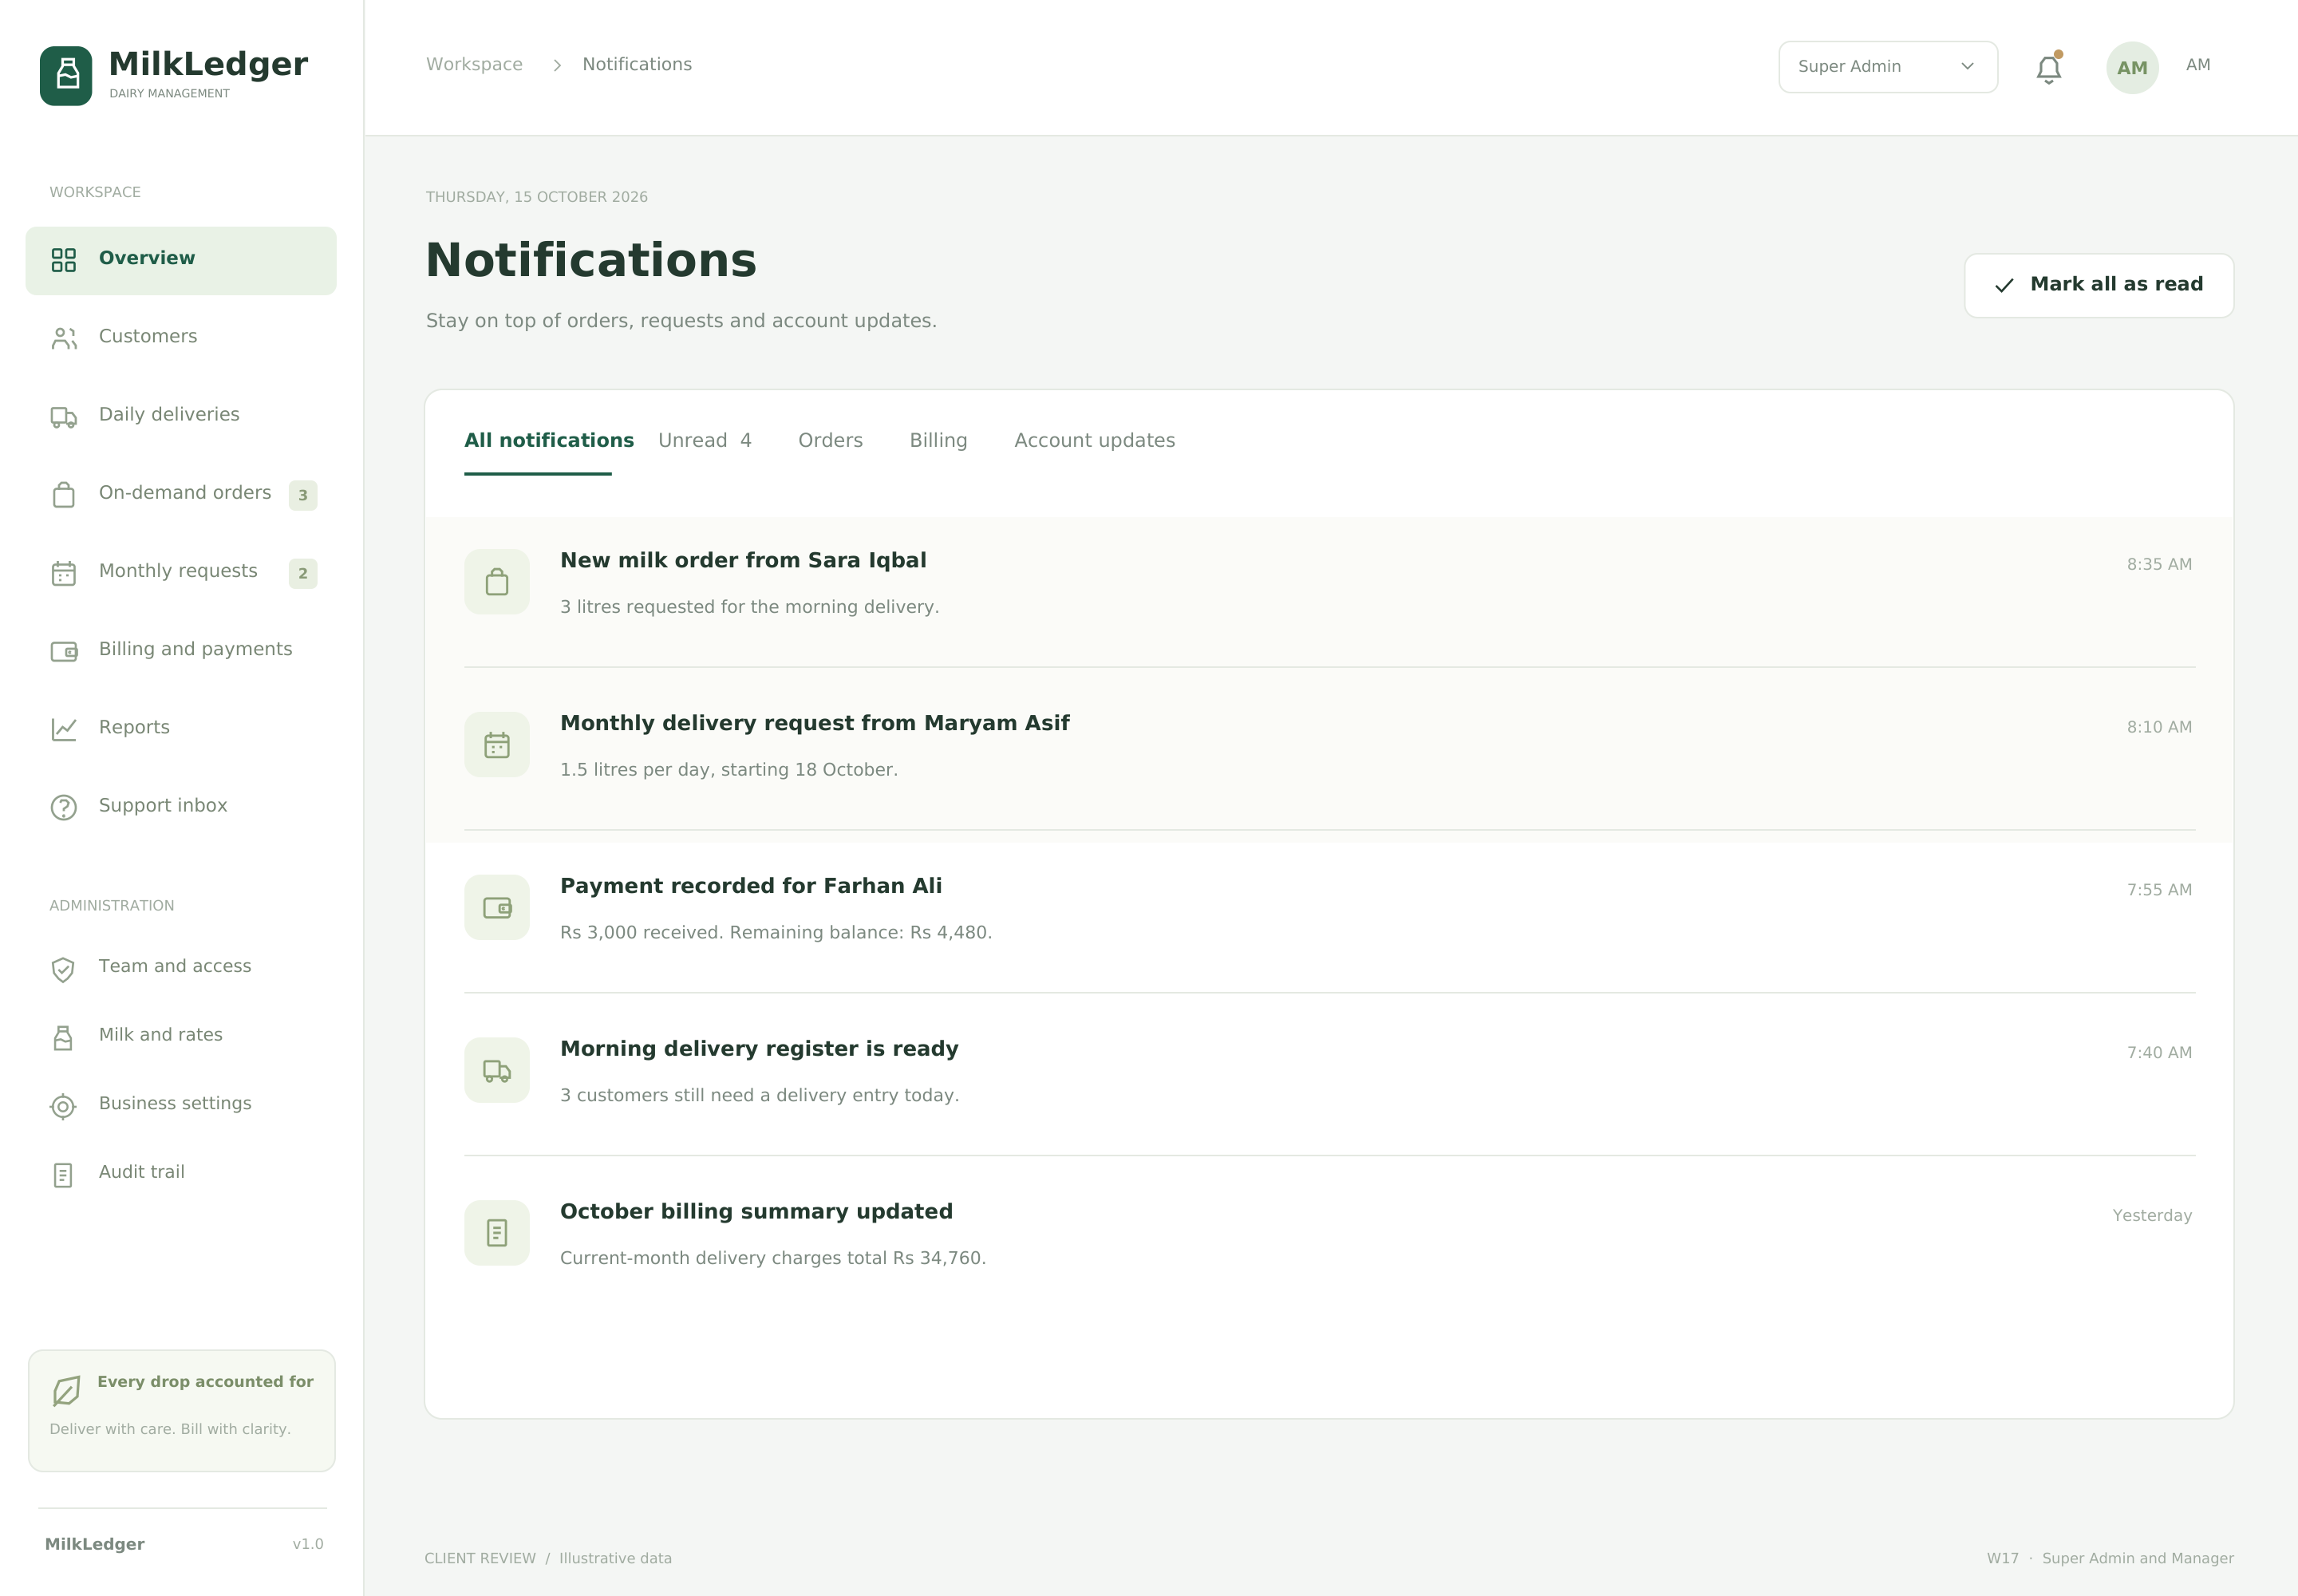Click the 'Every drop accounted for' card
Viewport: 2298px width, 1596px height.
point(181,1410)
